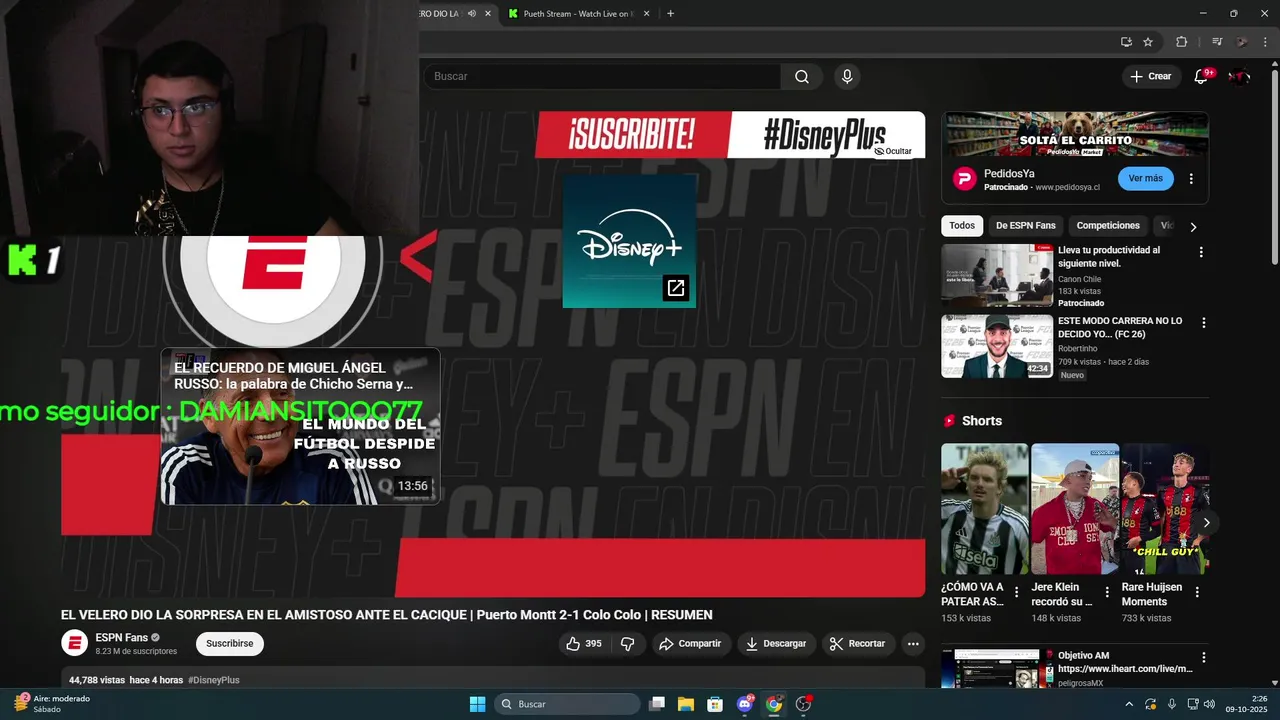
Task: Open the Windows Start menu
Action: point(477,704)
